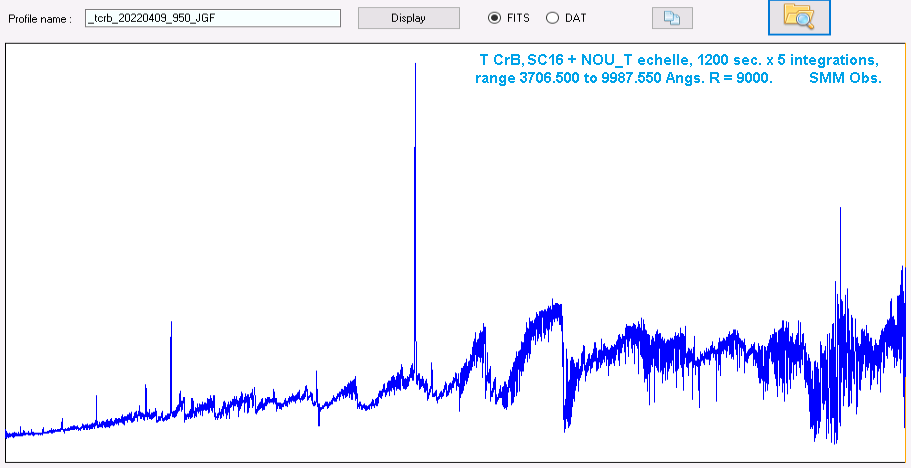This screenshot has width=911, height=468.
Task: Click the smallest emission spike at far left
Action: (96, 398)
